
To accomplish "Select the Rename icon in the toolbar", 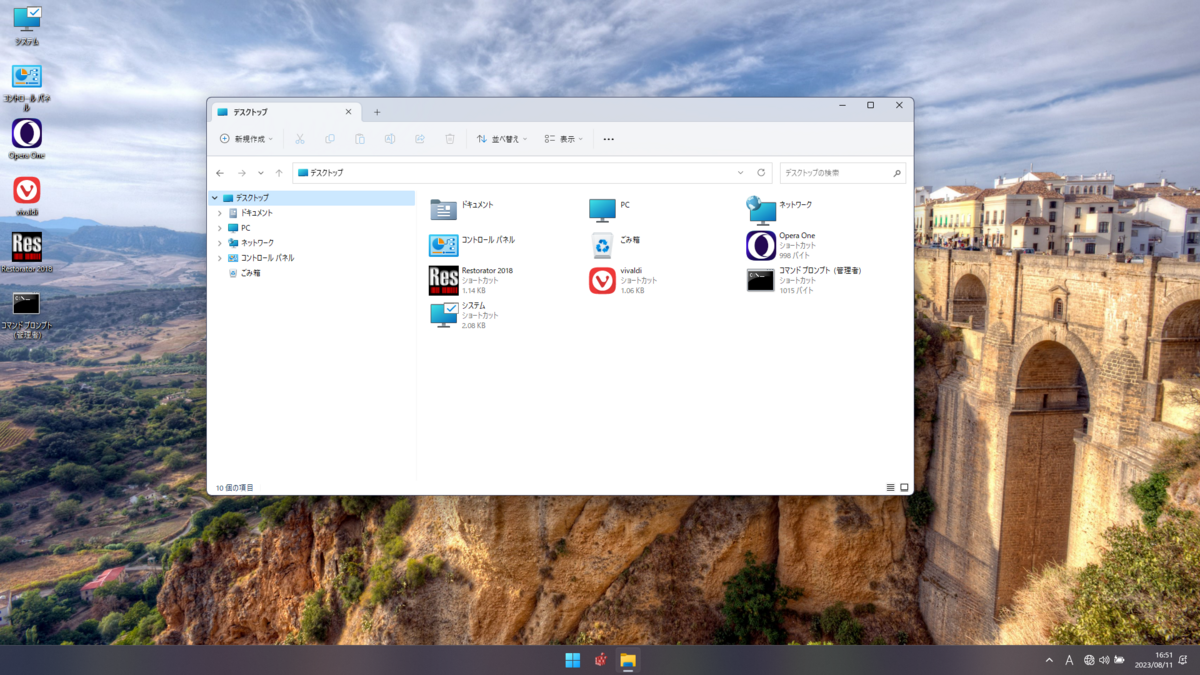I will (390, 138).
